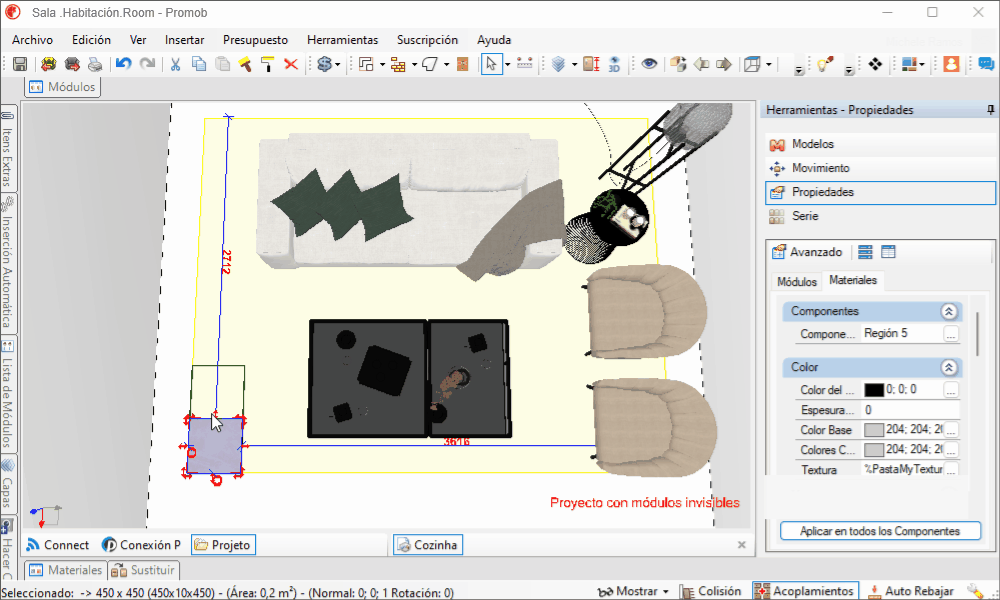Click the red Delete X icon
The image size is (1000, 600).
click(x=291, y=64)
